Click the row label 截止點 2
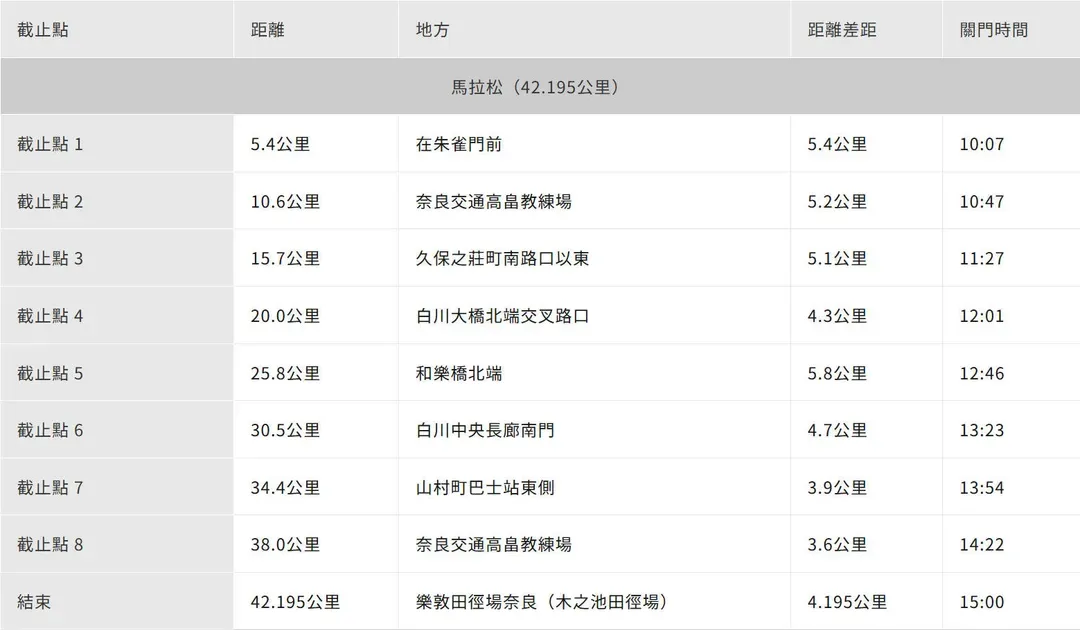Viewport: 1080px width, 630px height. pos(50,201)
